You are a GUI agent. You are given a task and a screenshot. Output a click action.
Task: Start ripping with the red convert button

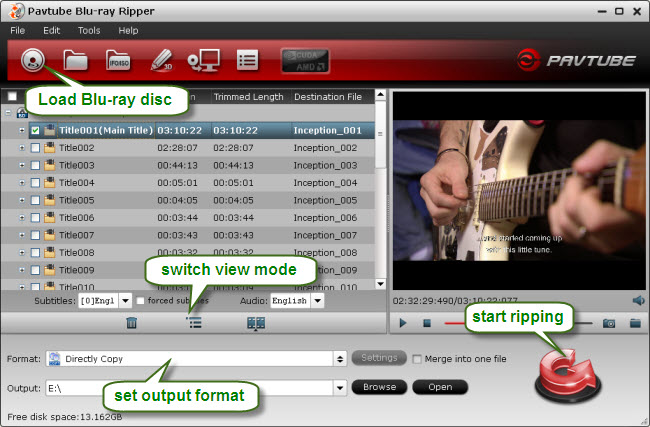568,375
